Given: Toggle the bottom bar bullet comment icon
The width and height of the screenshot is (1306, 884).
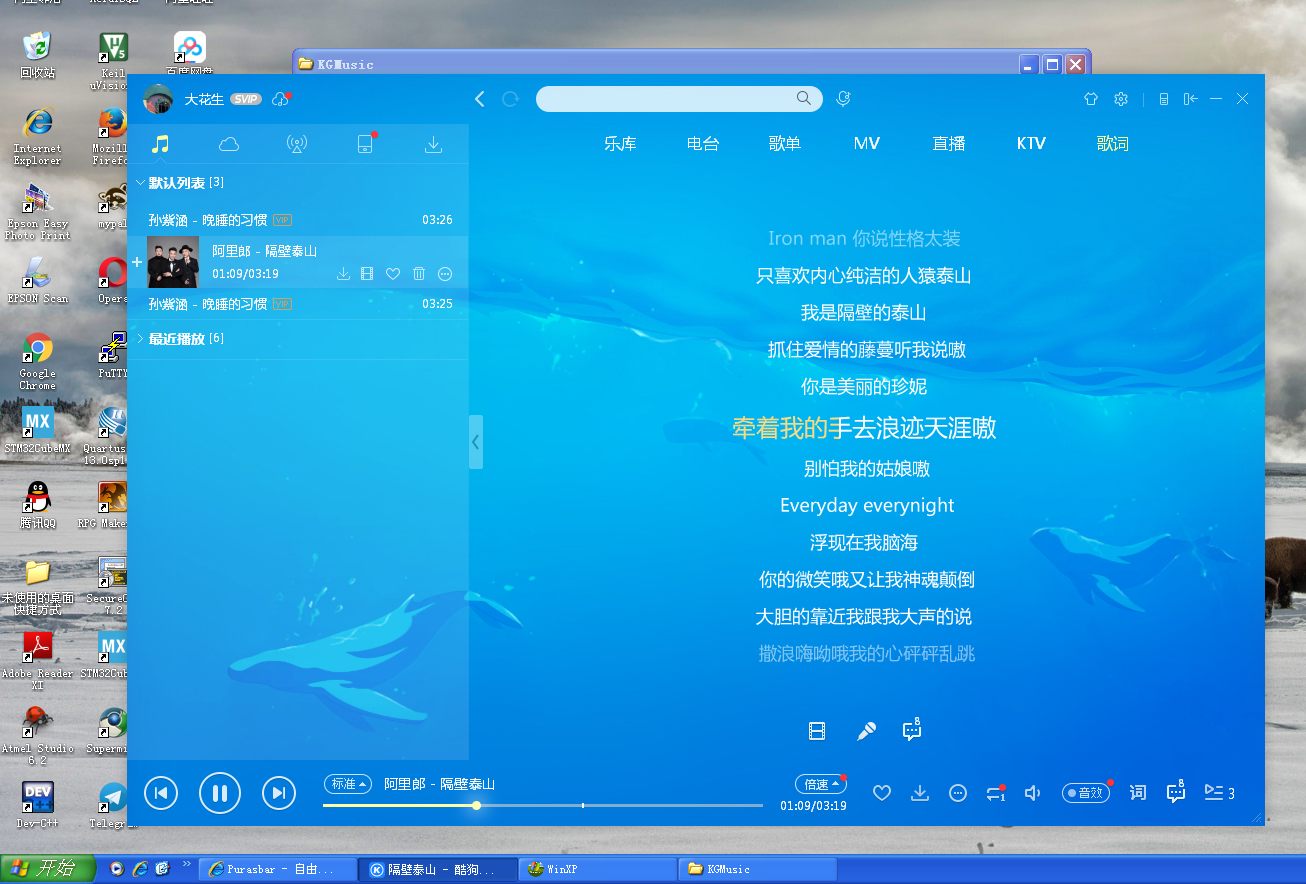Looking at the screenshot, I should [x=1177, y=792].
